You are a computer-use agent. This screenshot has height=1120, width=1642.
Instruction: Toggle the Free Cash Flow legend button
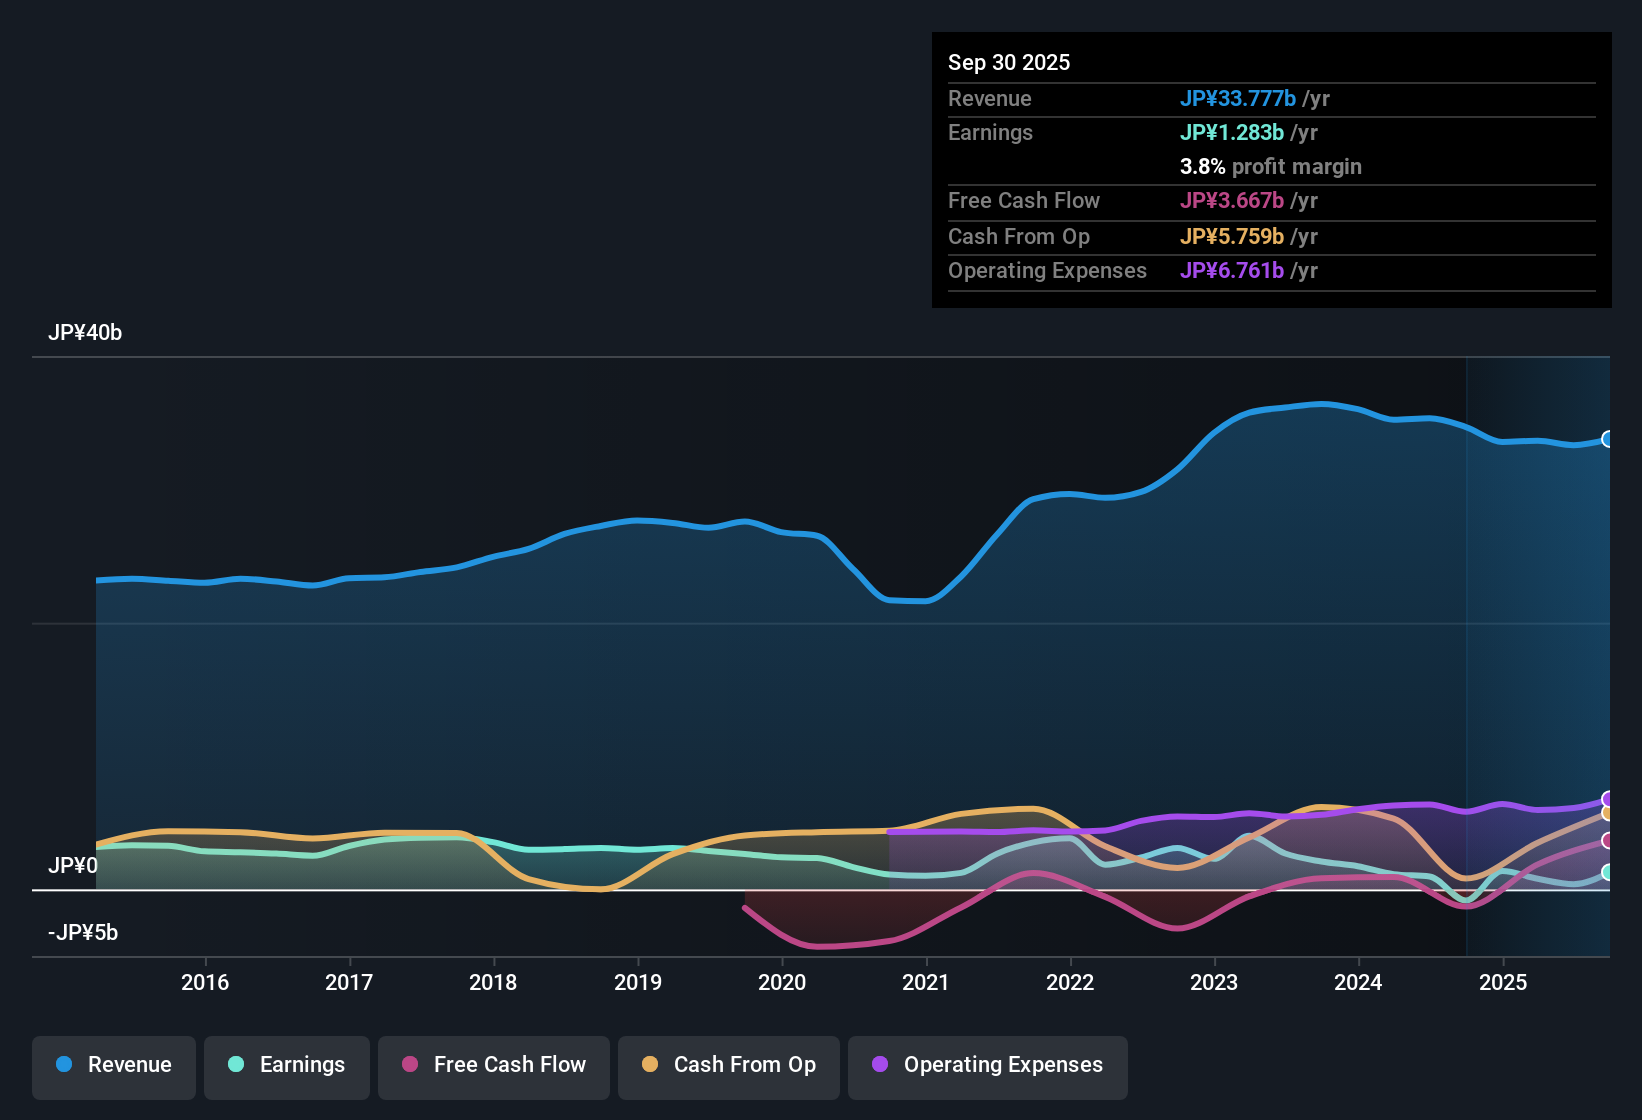(x=494, y=1068)
